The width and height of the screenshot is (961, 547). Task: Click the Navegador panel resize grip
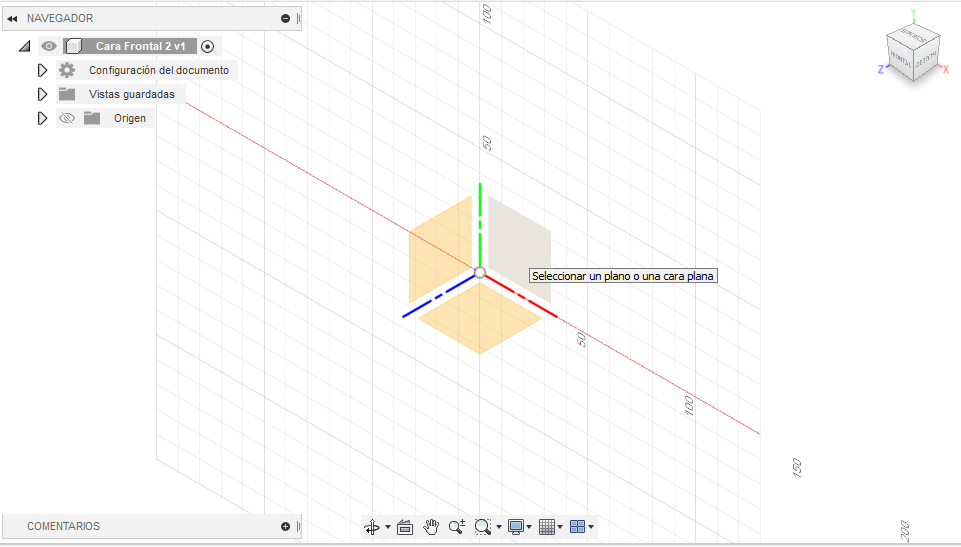(298, 18)
